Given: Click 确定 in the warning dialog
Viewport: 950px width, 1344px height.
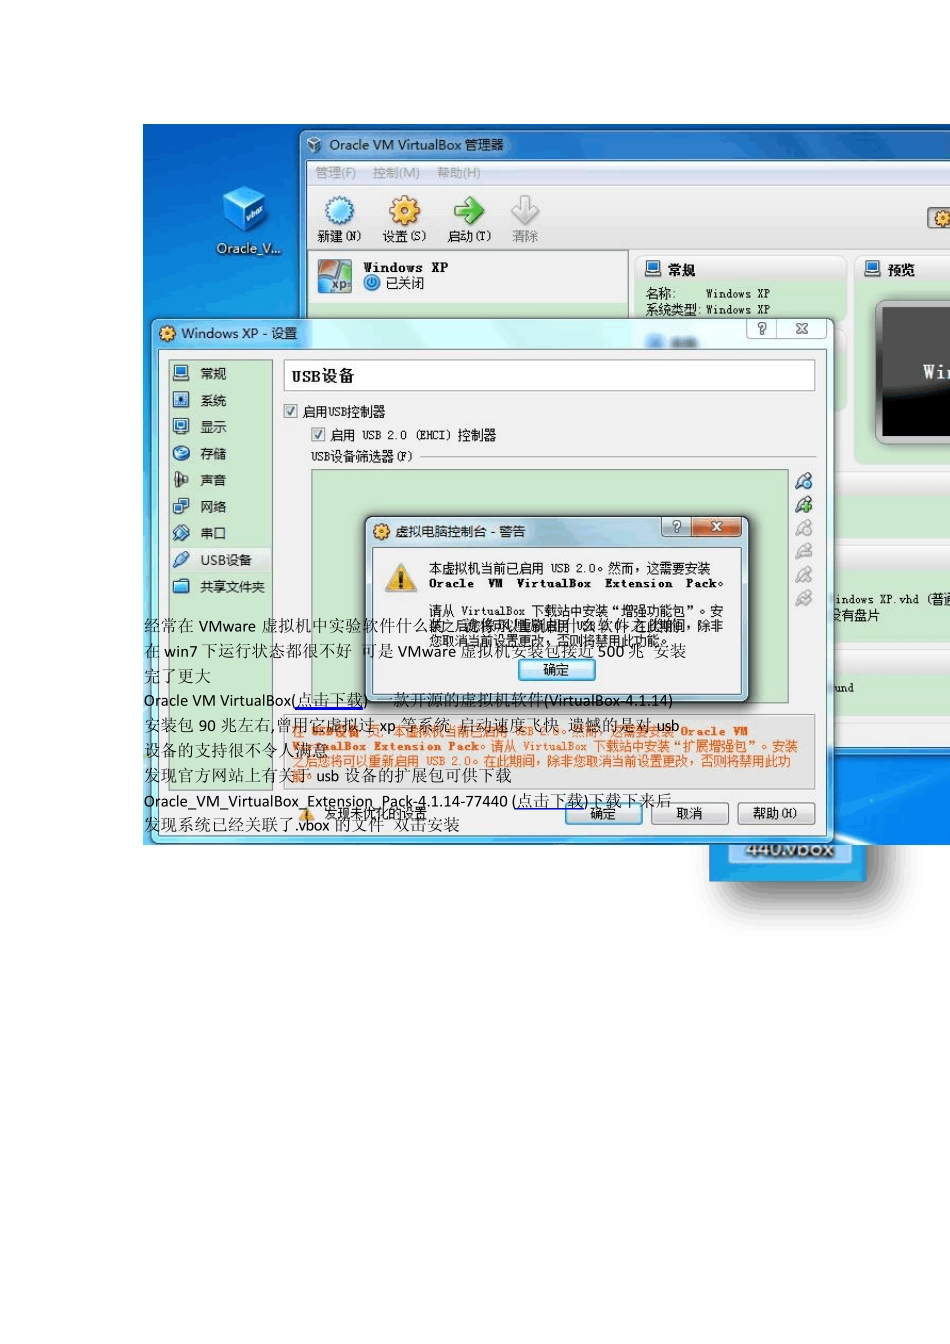Looking at the screenshot, I should click(556, 669).
